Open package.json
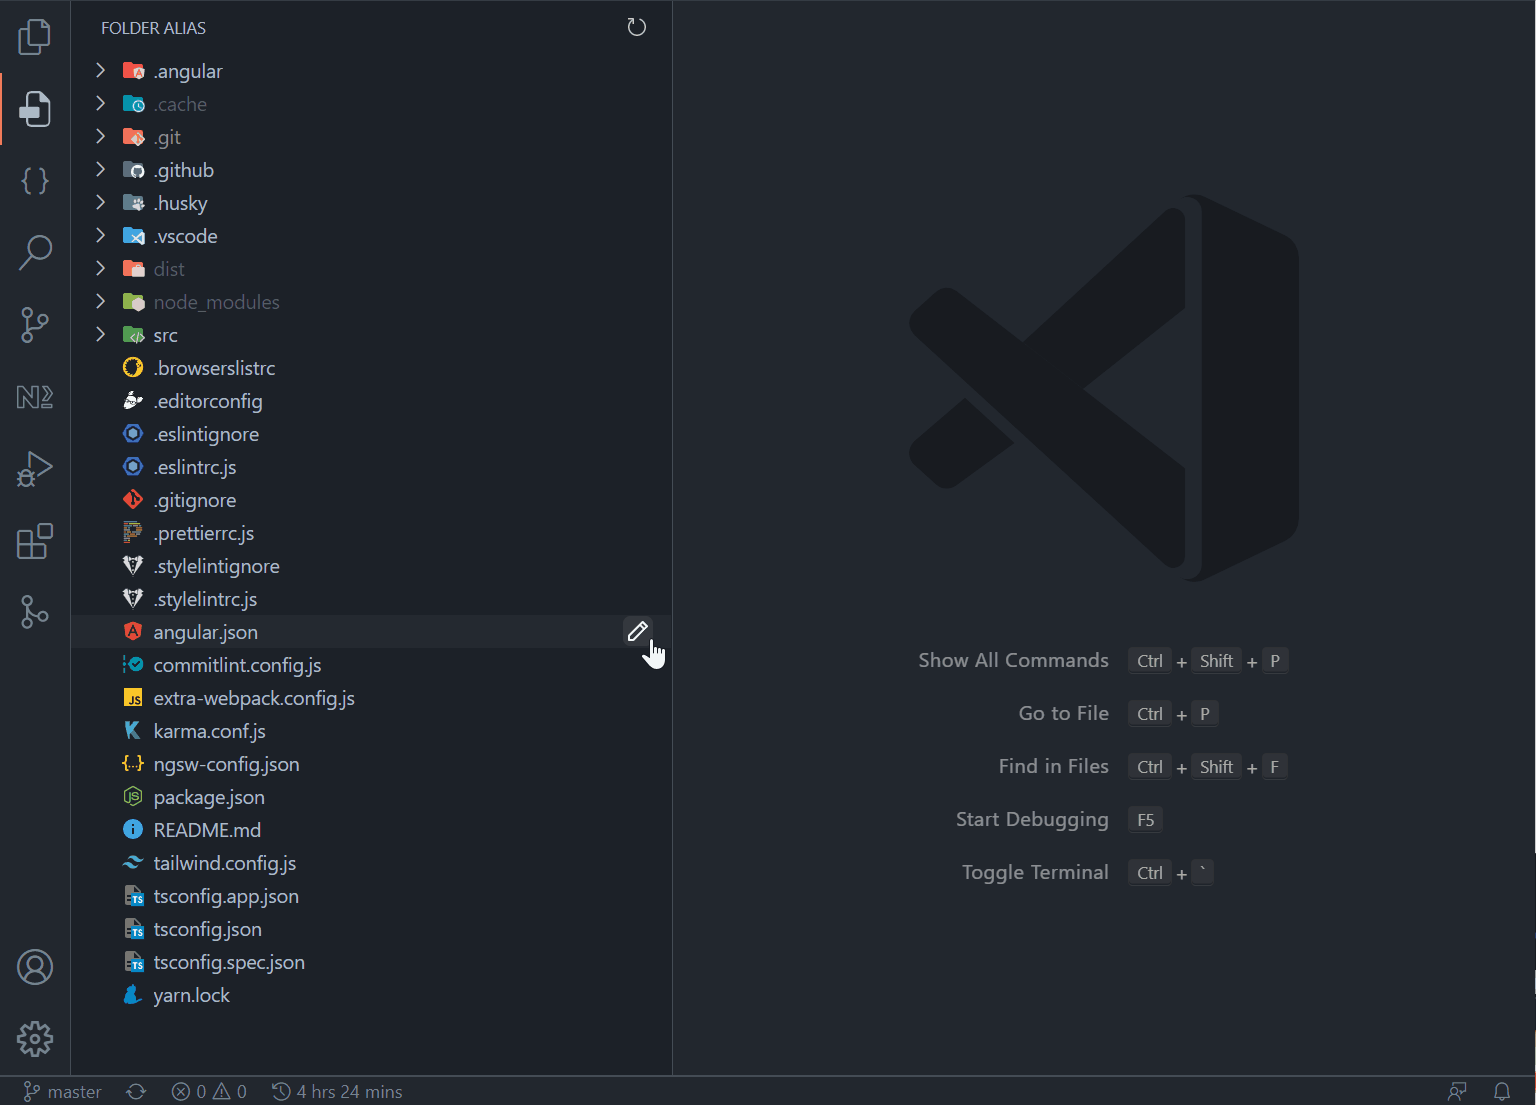The width and height of the screenshot is (1536, 1105). (371, 797)
